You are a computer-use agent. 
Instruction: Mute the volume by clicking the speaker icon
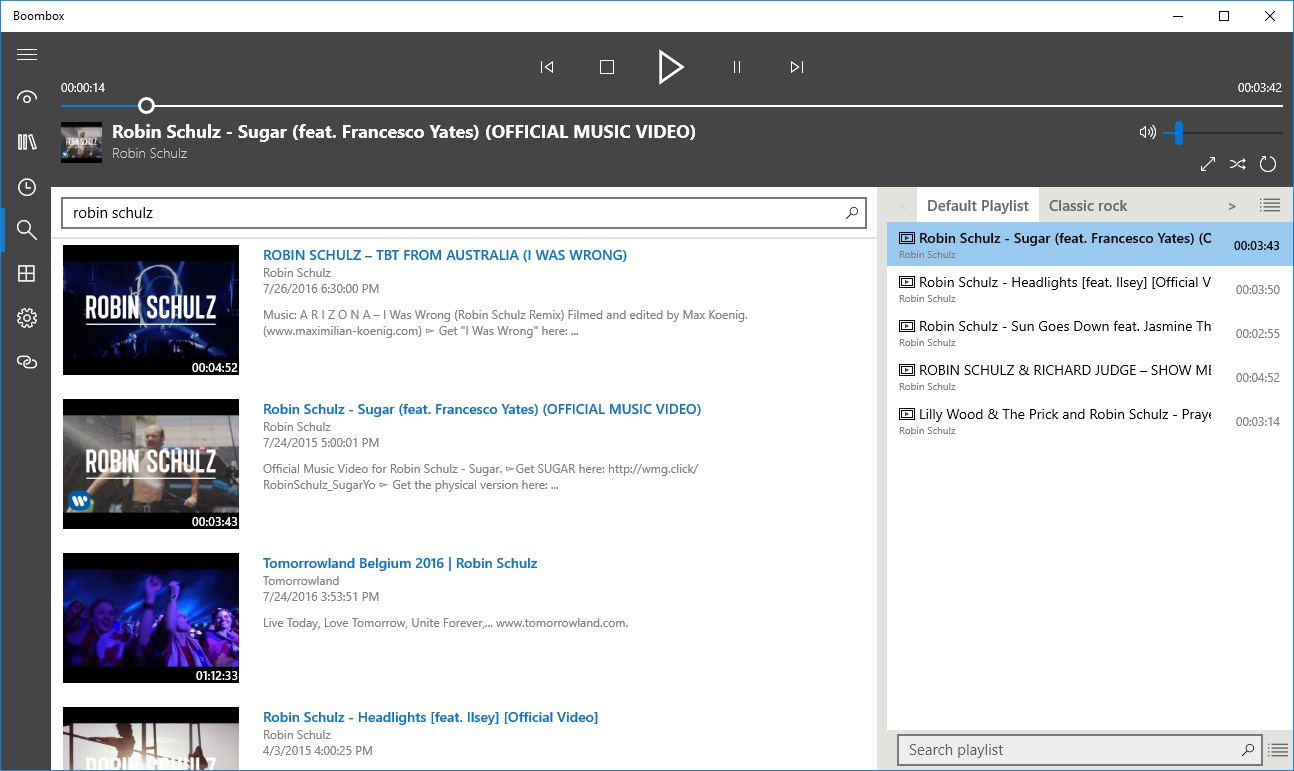click(x=1147, y=131)
